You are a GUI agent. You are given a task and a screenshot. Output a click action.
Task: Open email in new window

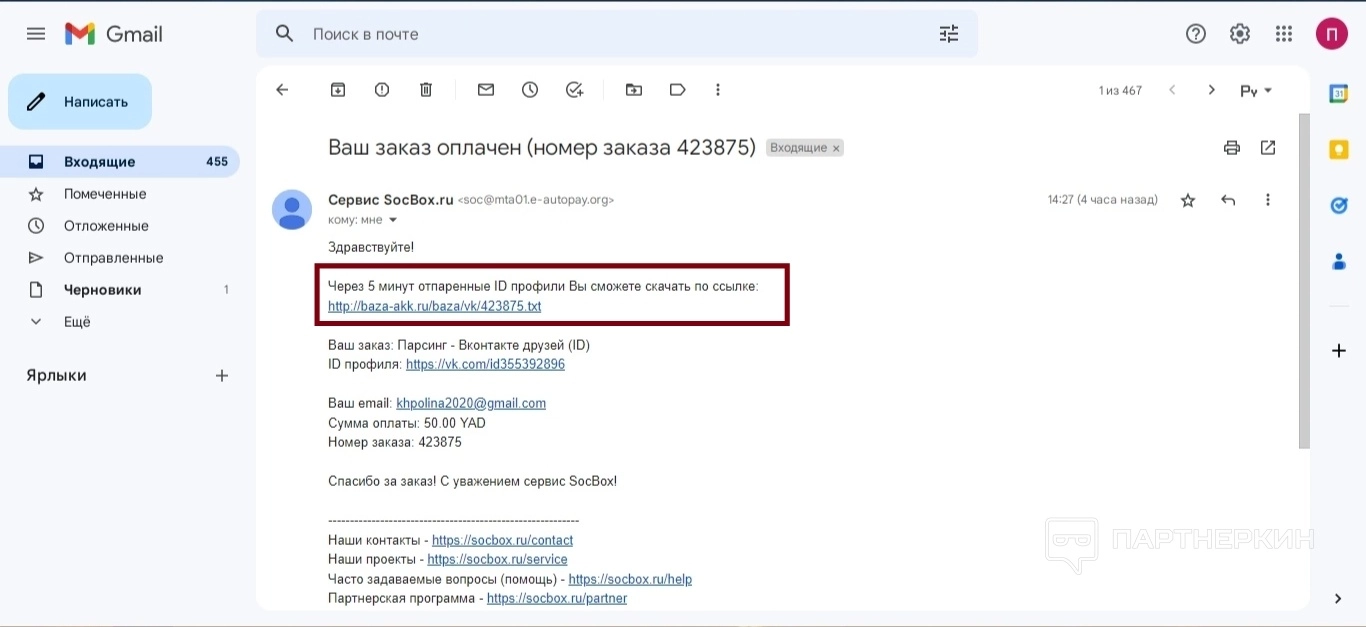1268,148
